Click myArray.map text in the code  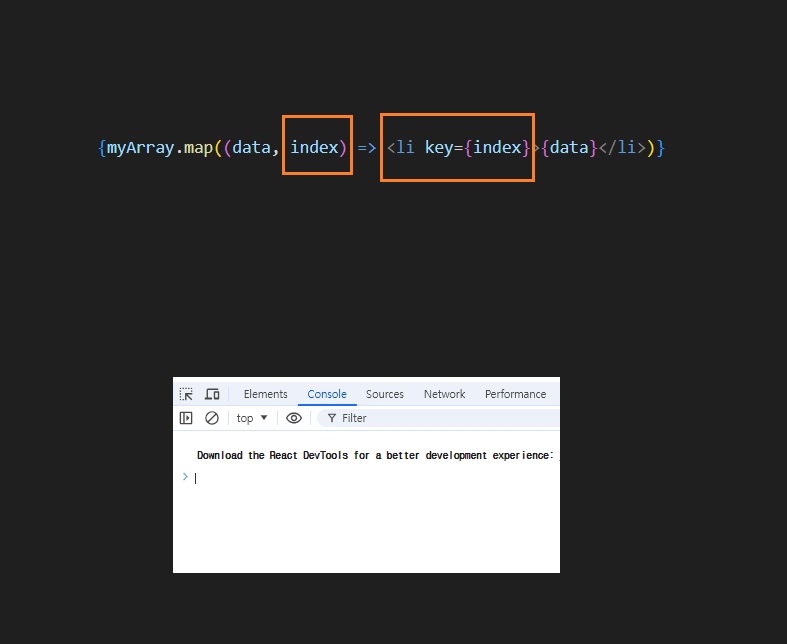point(160,148)
